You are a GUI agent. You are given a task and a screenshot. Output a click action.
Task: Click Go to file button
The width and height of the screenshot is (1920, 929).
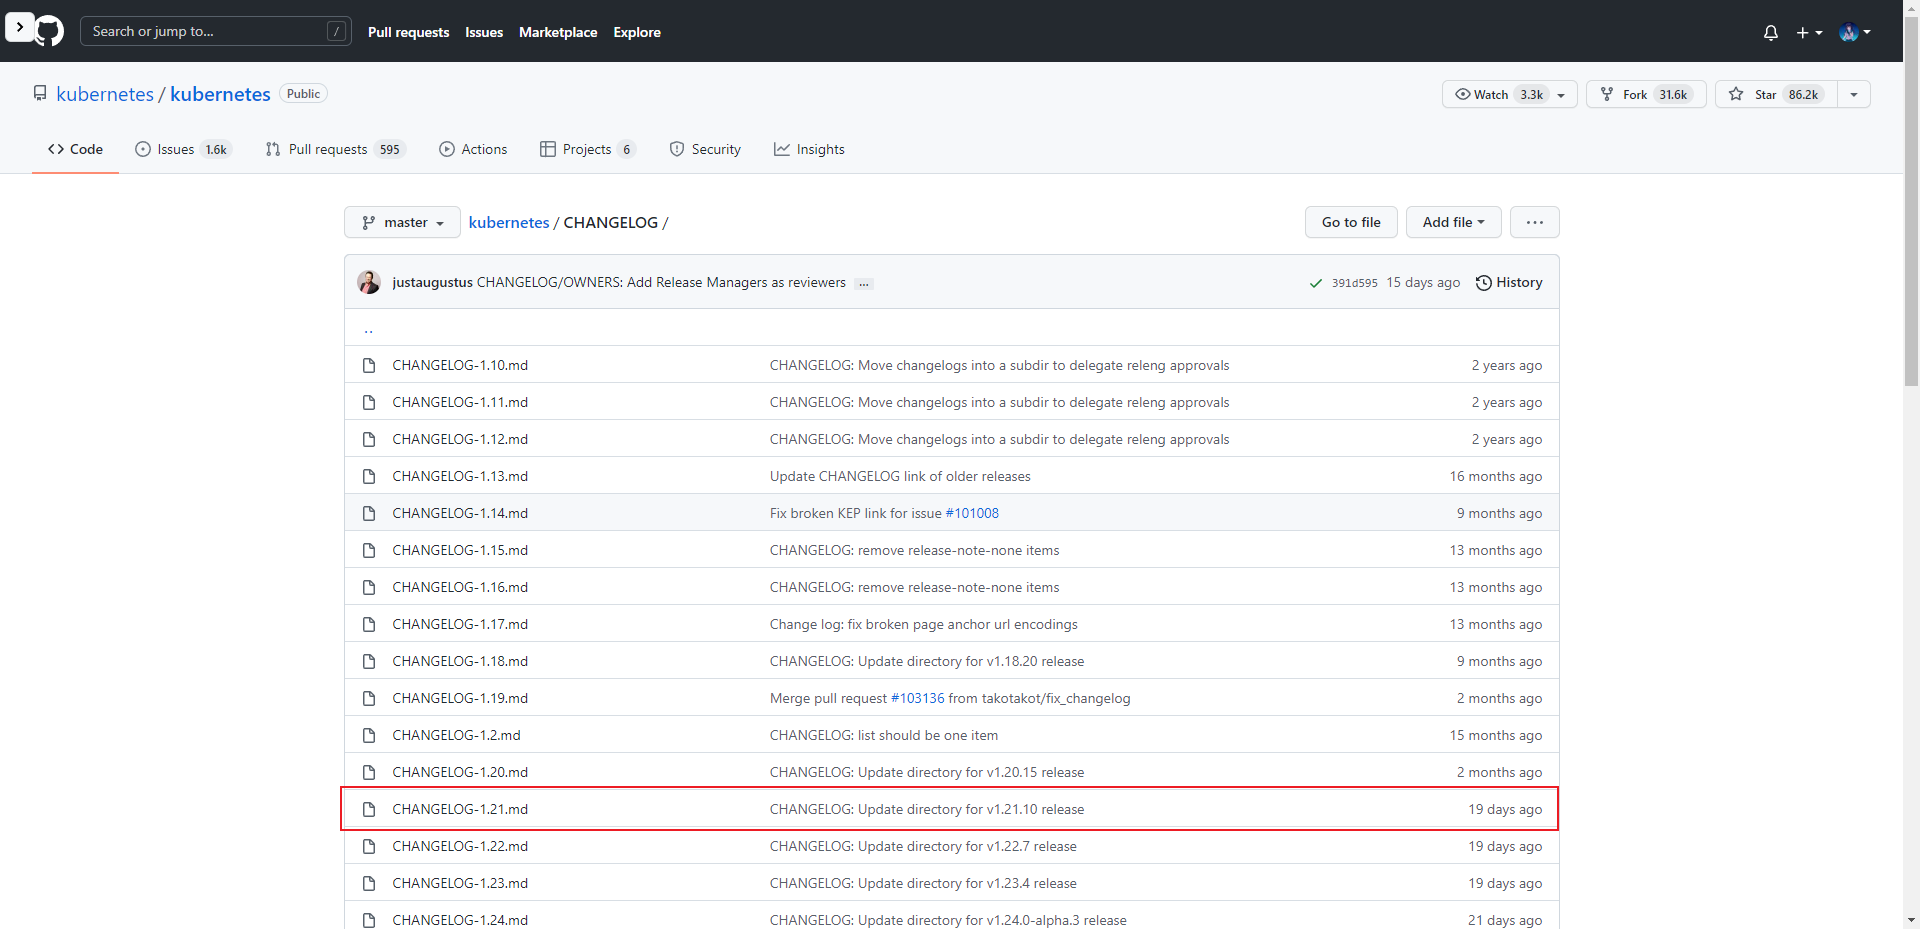tap(1351, 222)
